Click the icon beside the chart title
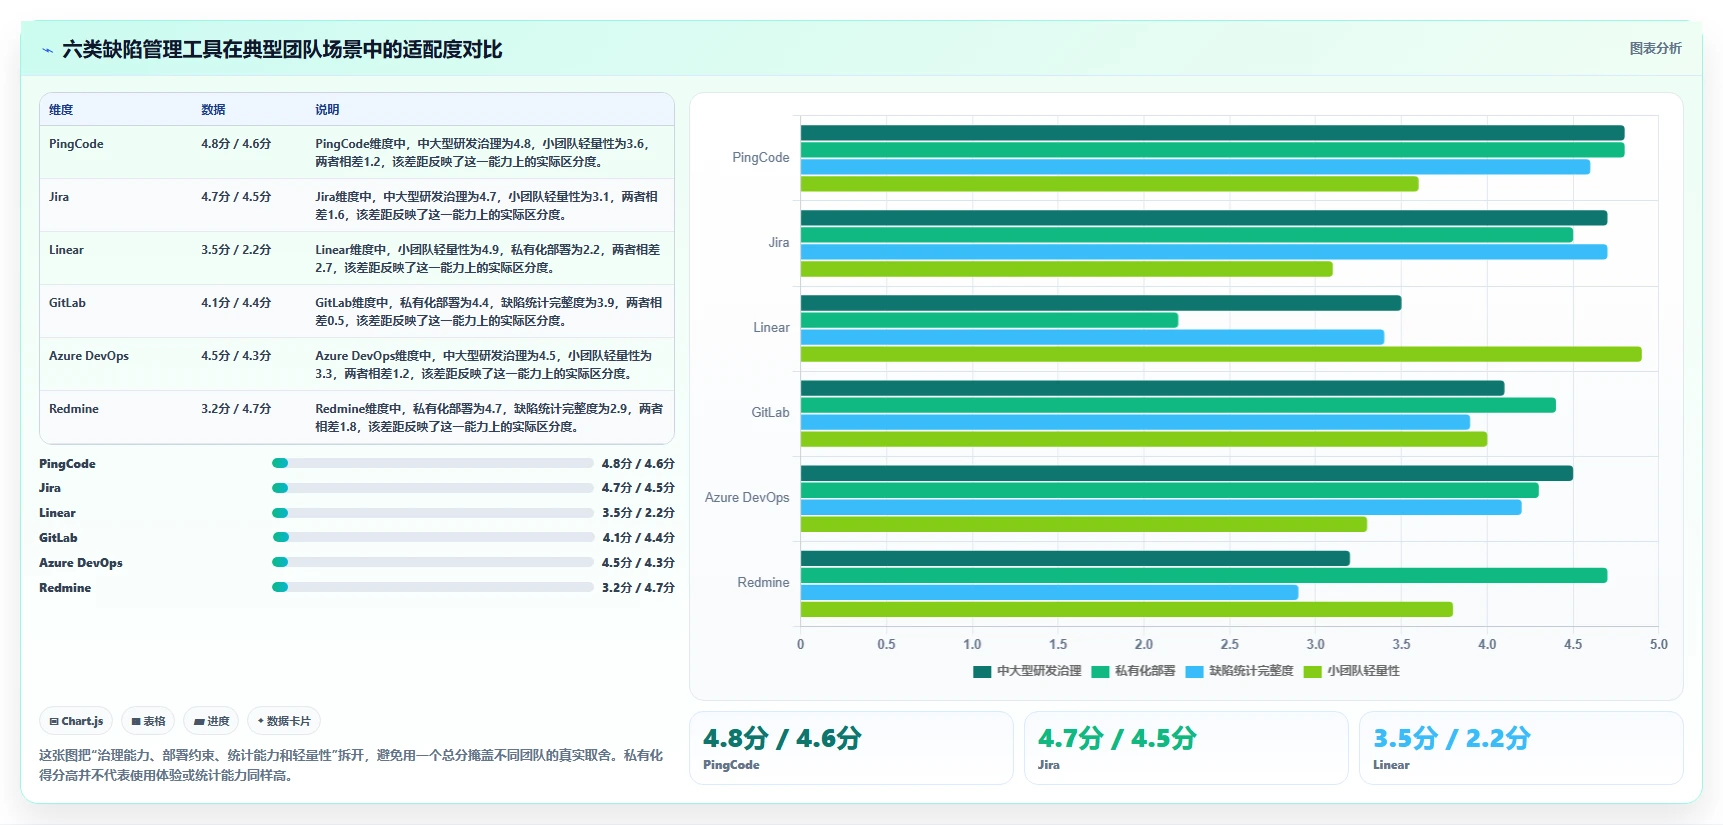This screenshot has width=1723, height=825. (47, 50)
